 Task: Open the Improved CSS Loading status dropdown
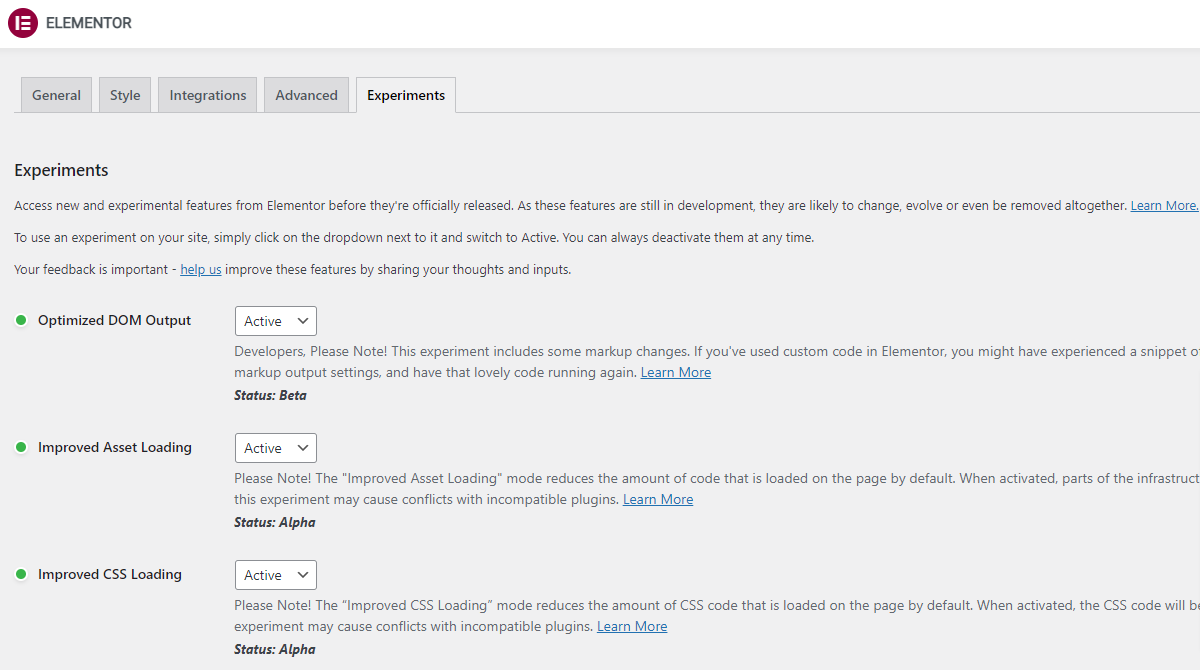275,575
